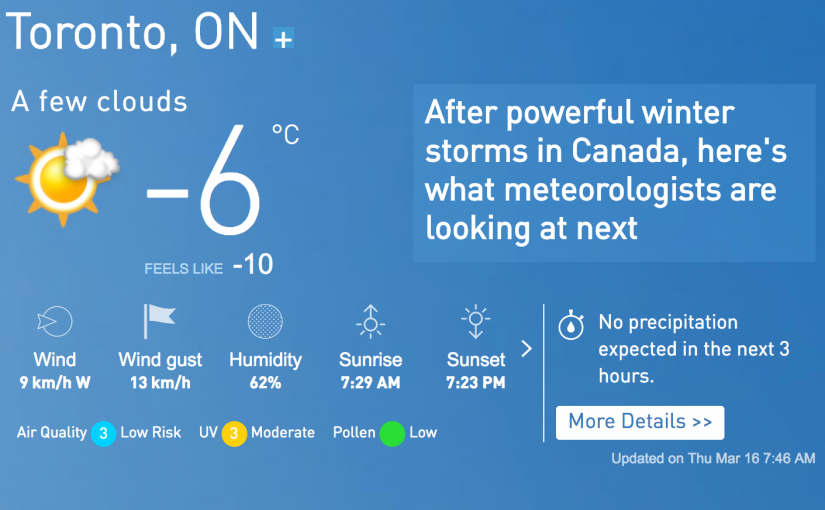Click the wind gust flag icon

159,321
